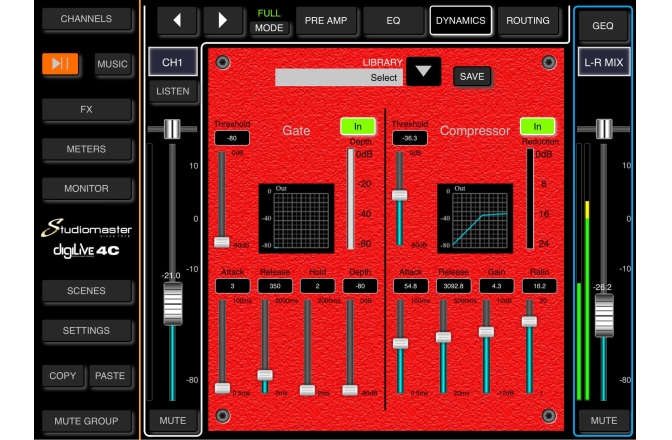Click the Compressor Ratio value box 16.2
The height and width of the screenshot is (440, 672).
(539, 286)
